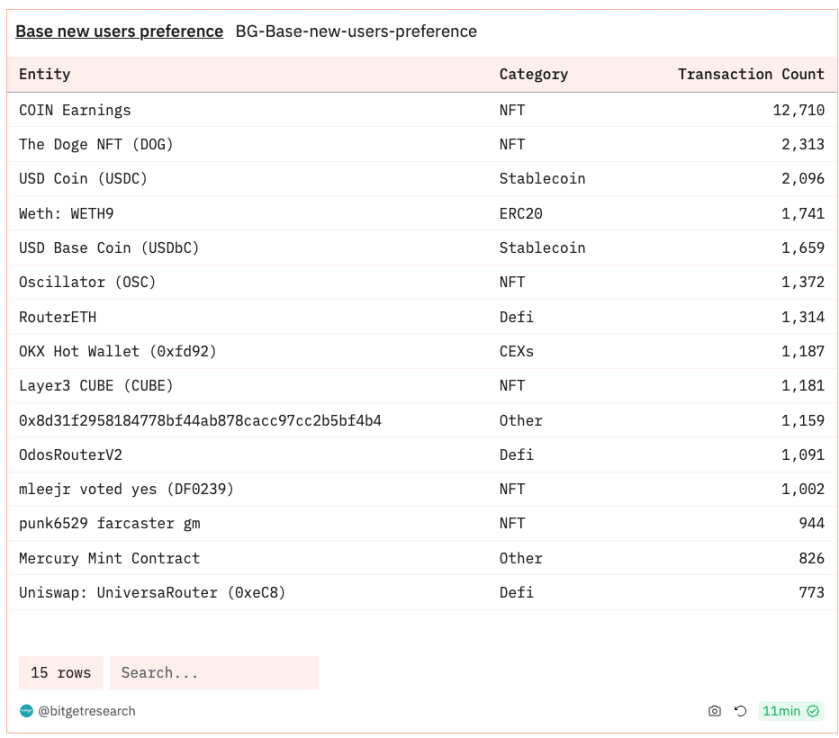Sort by Transaction Count column header
This screenshot has width=839, height=738.
(x=751, y=74)
